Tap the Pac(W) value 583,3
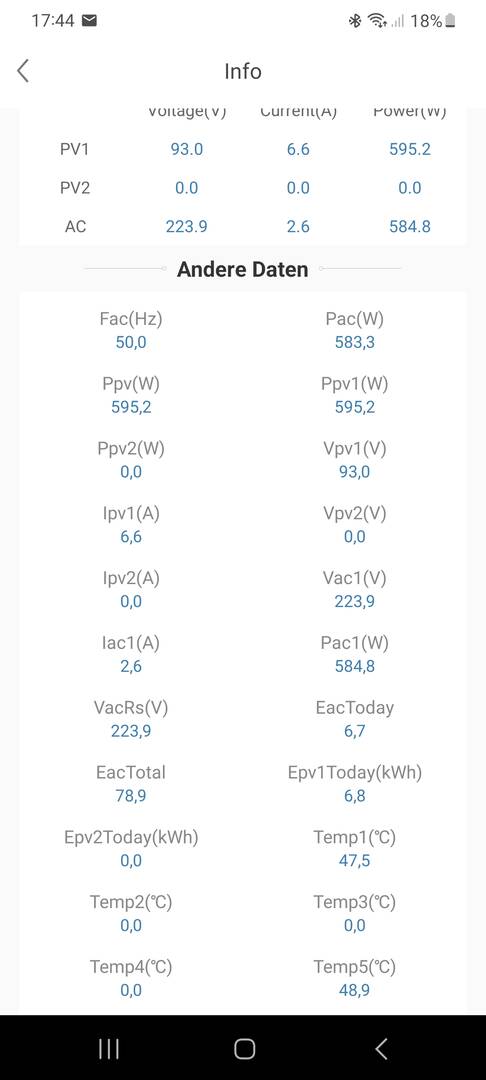The image size is (486, 1080). coord(355,342)
